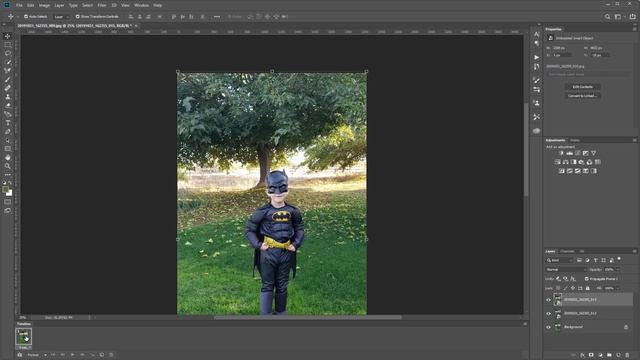Add a Hue/Saturation adjustment
Image resolution: width=640 pixels, height=360 pixels.
[x=558, y=162]
